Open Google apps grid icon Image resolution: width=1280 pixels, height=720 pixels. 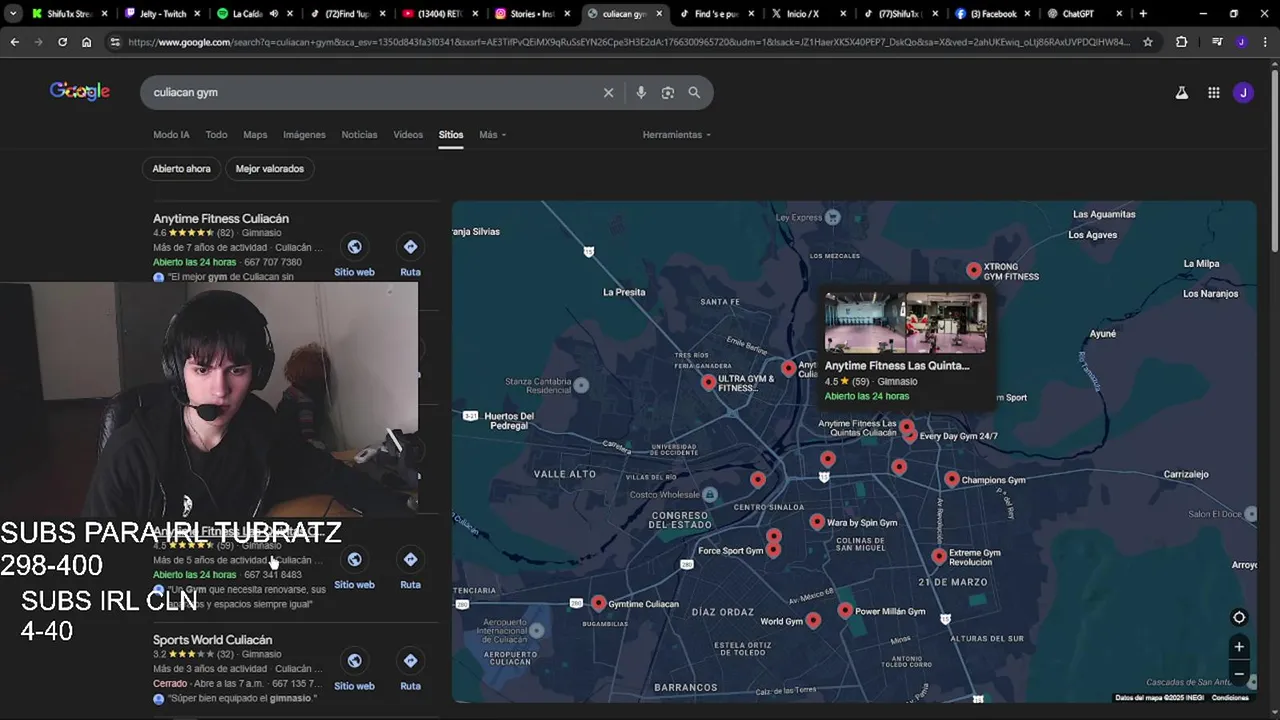1213,92
